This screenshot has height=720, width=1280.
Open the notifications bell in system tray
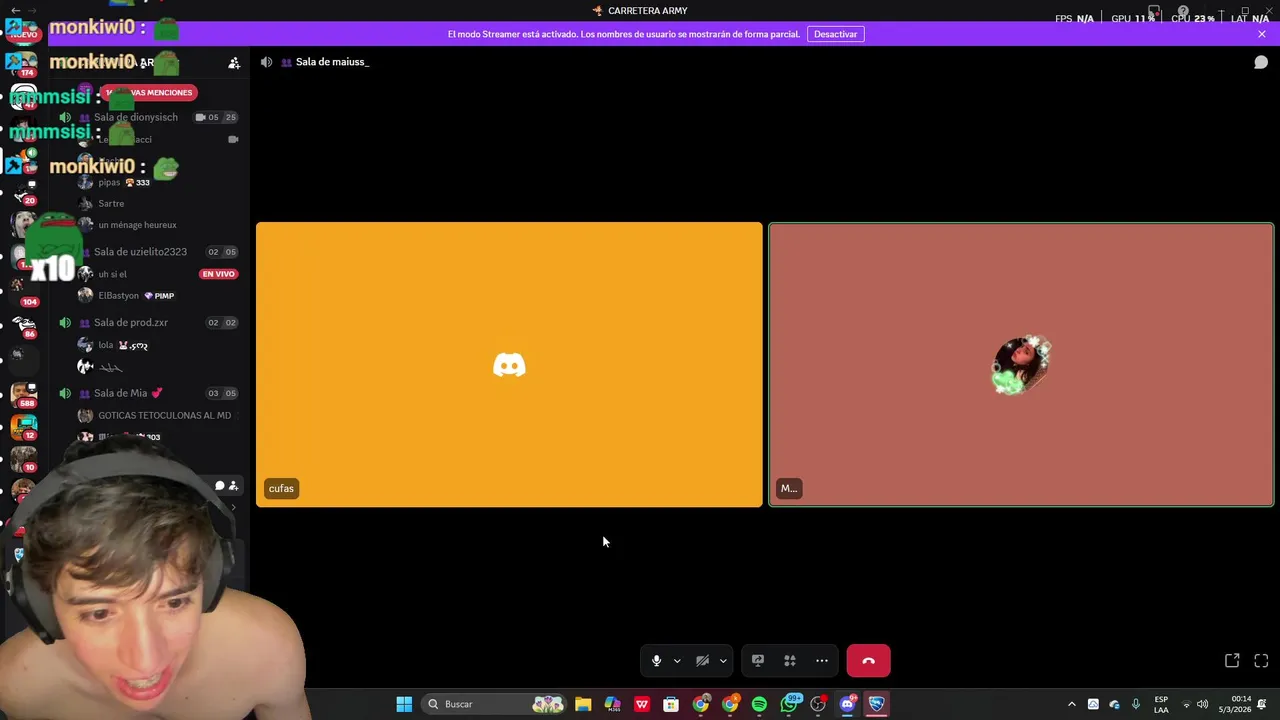(x=1262, y=704)
